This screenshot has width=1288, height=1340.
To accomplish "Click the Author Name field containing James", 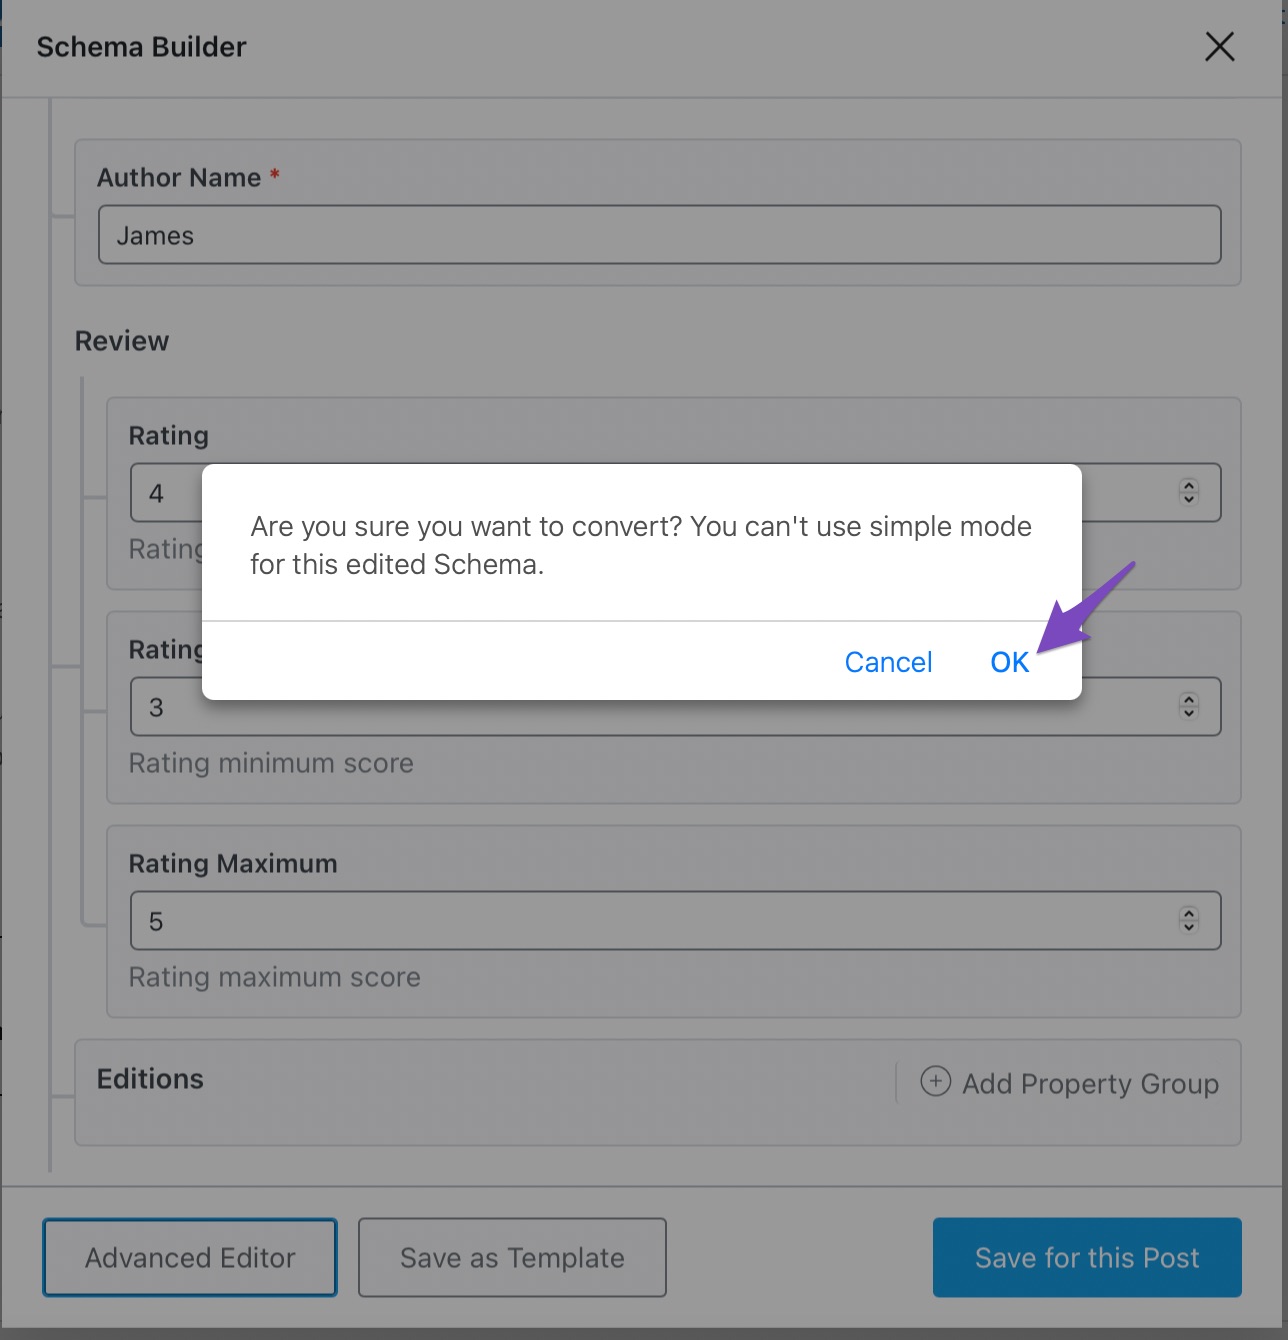I will (659, 235).
